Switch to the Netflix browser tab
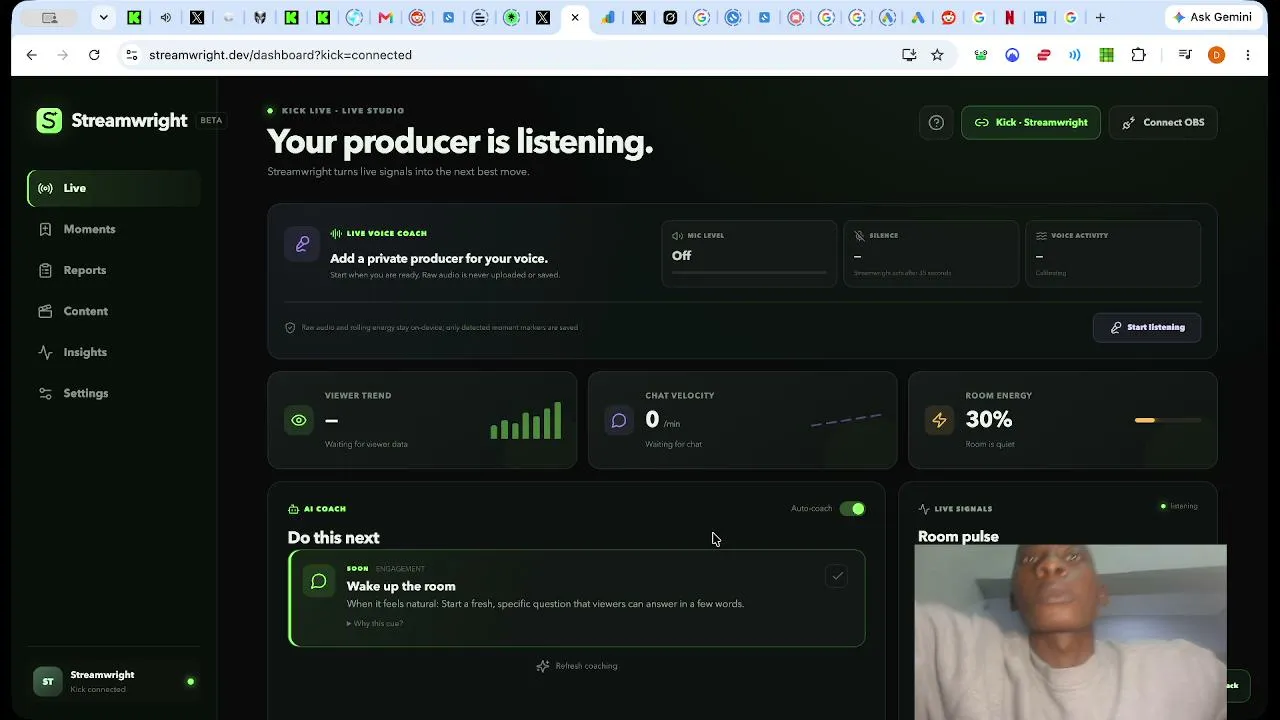1280x720 pixels. (x=1009, y=17)
